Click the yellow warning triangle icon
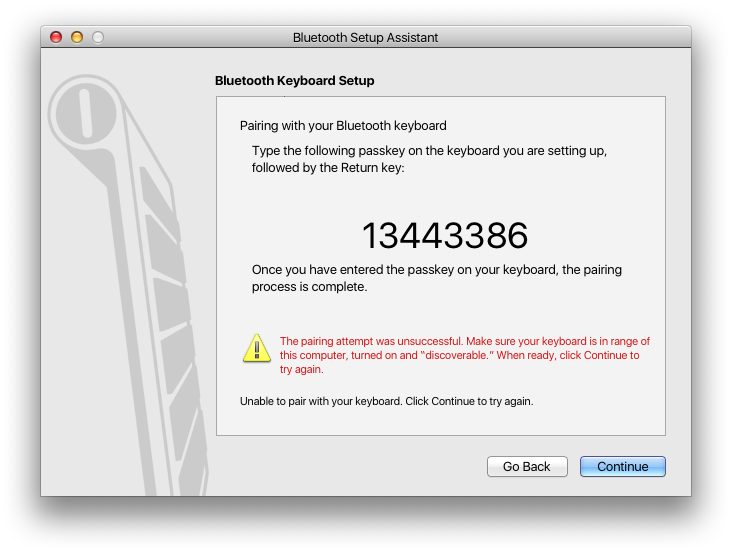 [257, 348]
